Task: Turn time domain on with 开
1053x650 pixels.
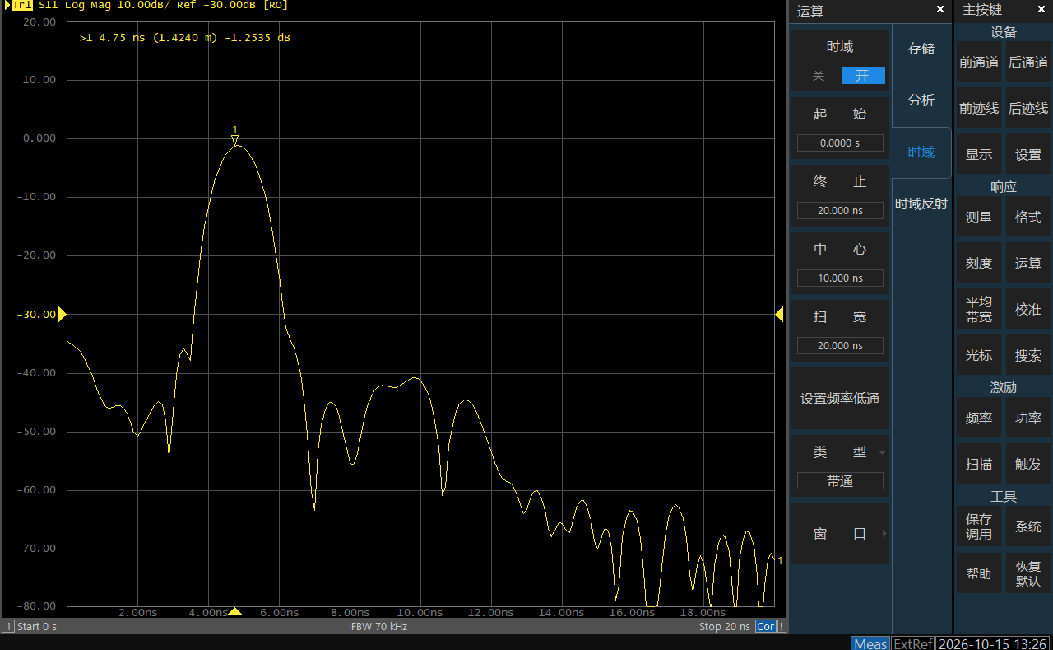Action: [x=863, y=76]
